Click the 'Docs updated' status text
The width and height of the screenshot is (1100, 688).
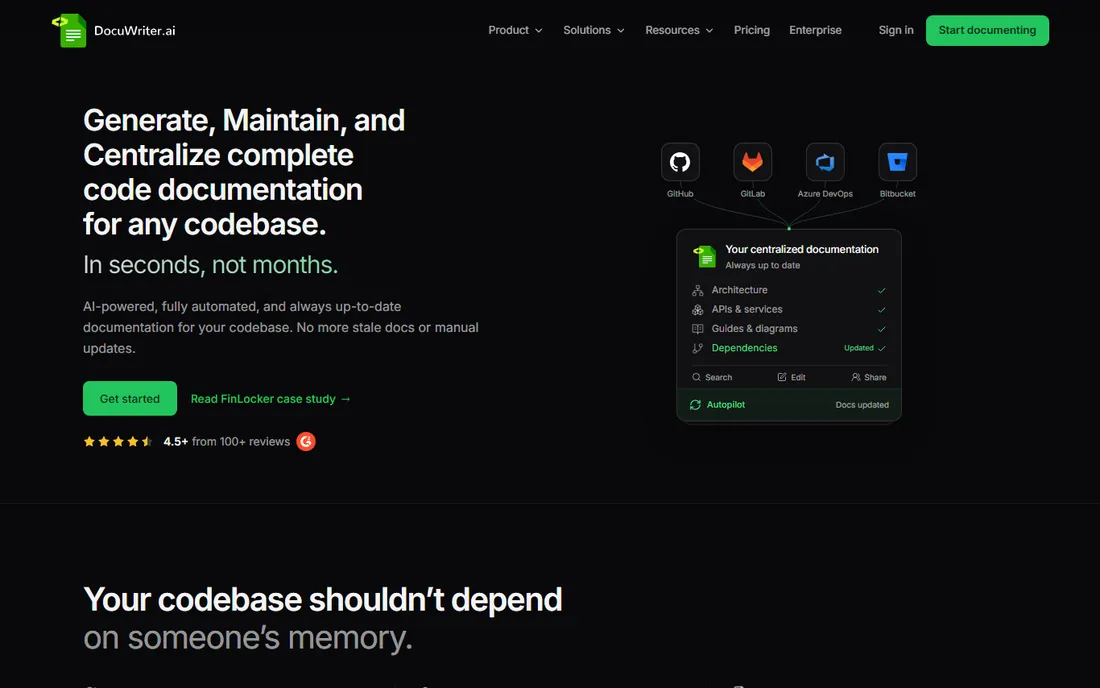pos(861,405)
